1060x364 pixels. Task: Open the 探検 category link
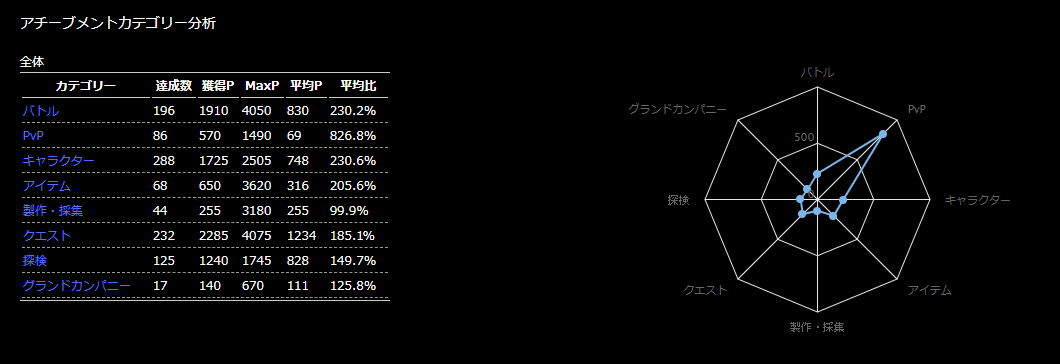(34, 261)
